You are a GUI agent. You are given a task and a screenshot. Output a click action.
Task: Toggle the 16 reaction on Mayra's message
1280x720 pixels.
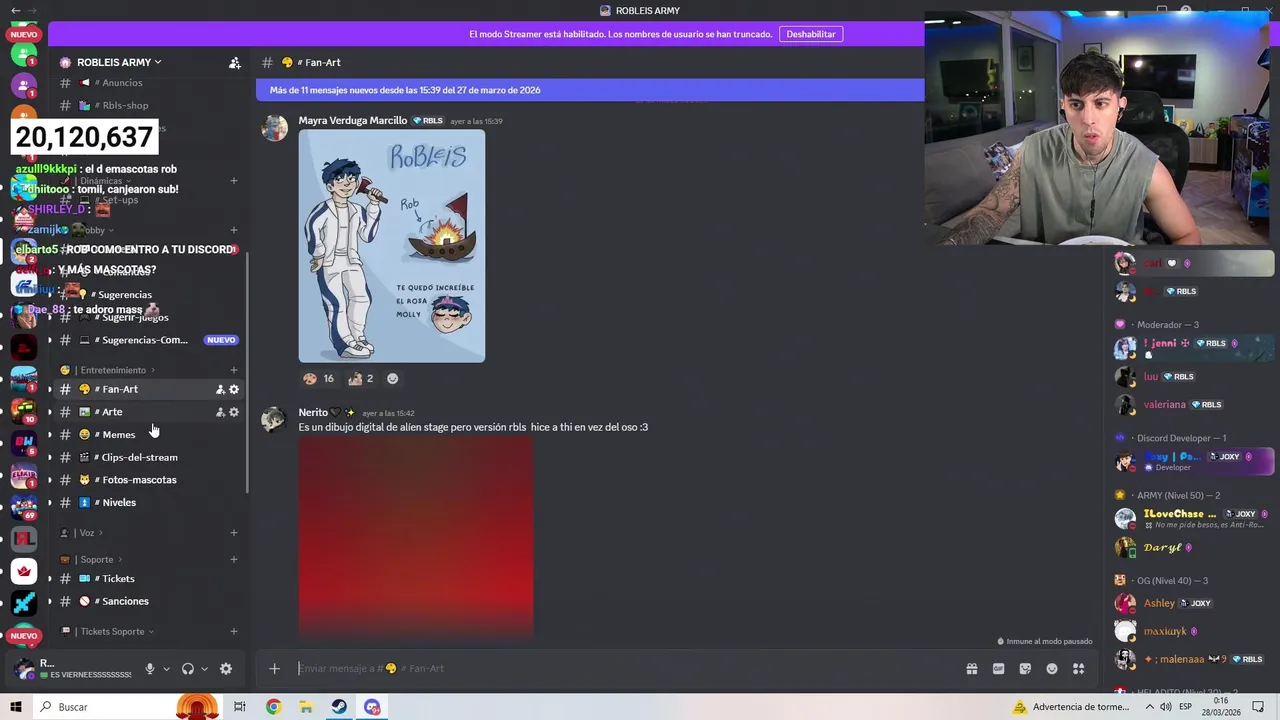point(318,378)
